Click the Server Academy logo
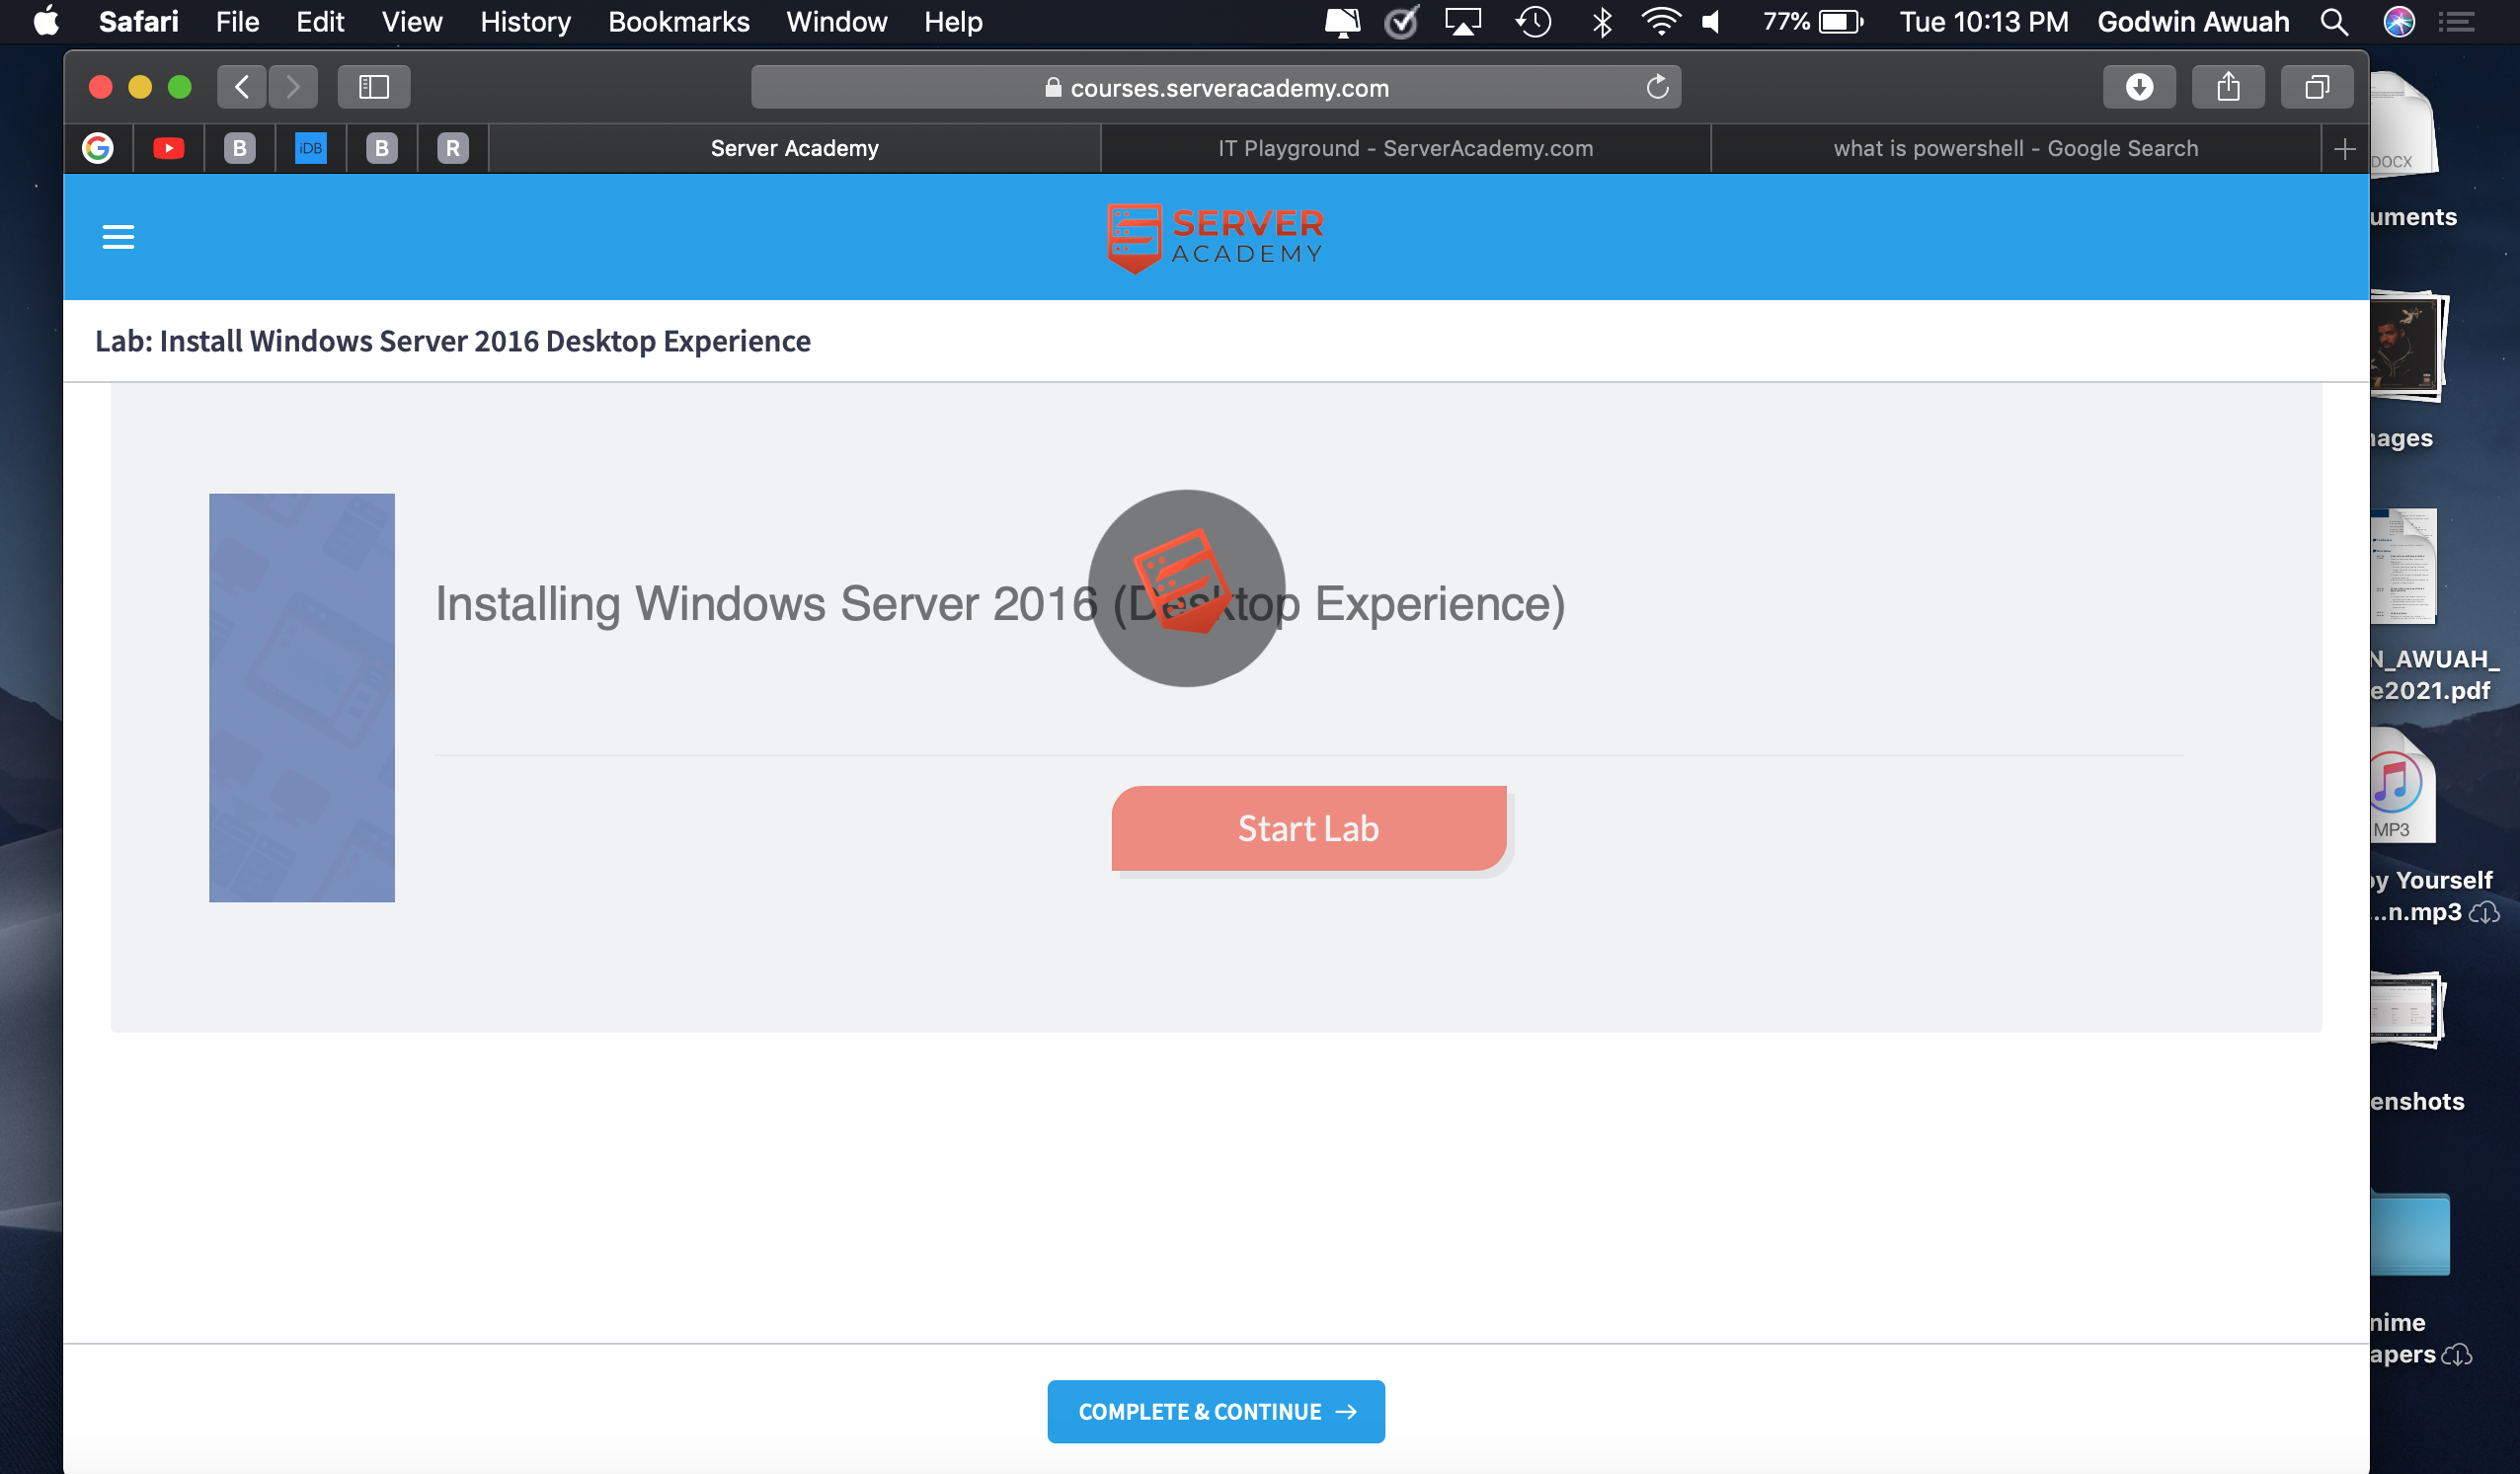This screenshot has width=2520, height=1474. point(1215,237)
